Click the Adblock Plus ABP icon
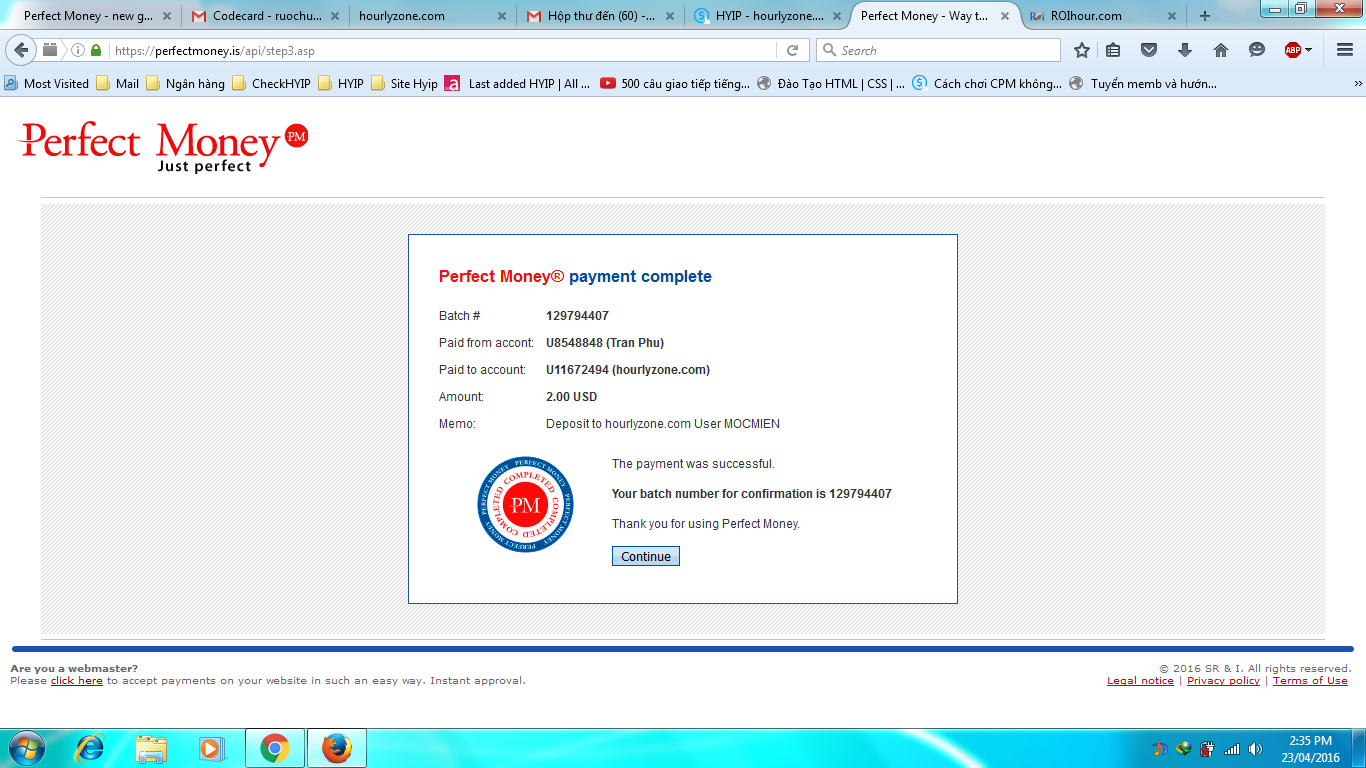Viewport: 1366px width, 768px height. coord(1293,50)
